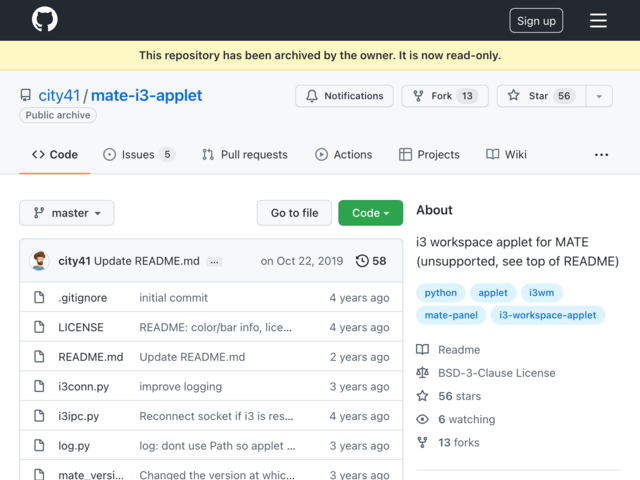Open the log.py file
Viewport: 640px width, 480px height.
point(74,446)
